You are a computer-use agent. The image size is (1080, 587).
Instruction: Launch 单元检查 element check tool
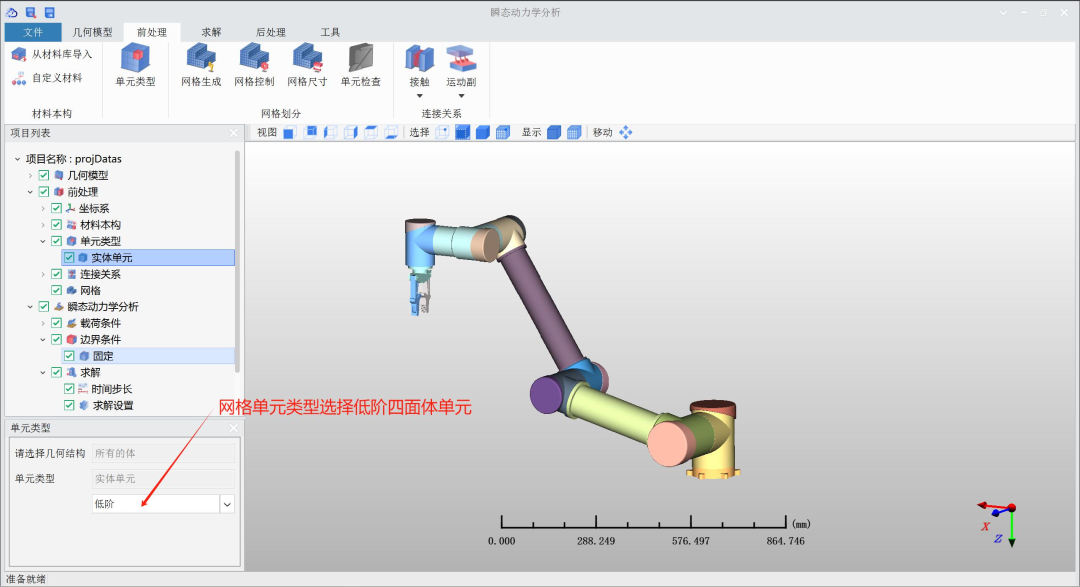361,65
